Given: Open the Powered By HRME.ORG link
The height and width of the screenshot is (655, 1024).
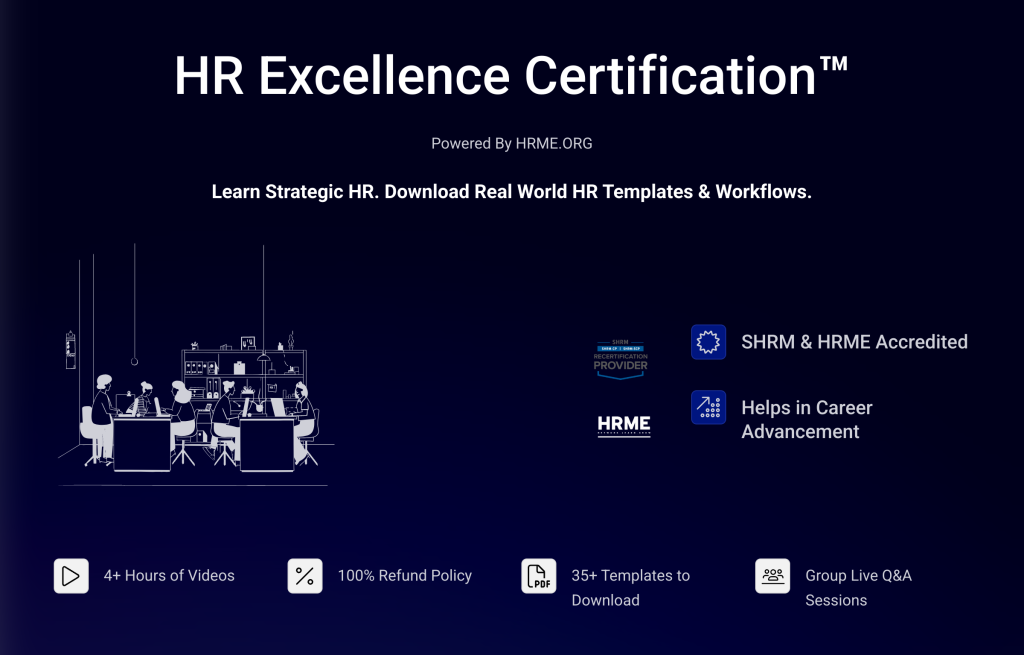Looking at the screenshot, I should (x=511, y=144).
